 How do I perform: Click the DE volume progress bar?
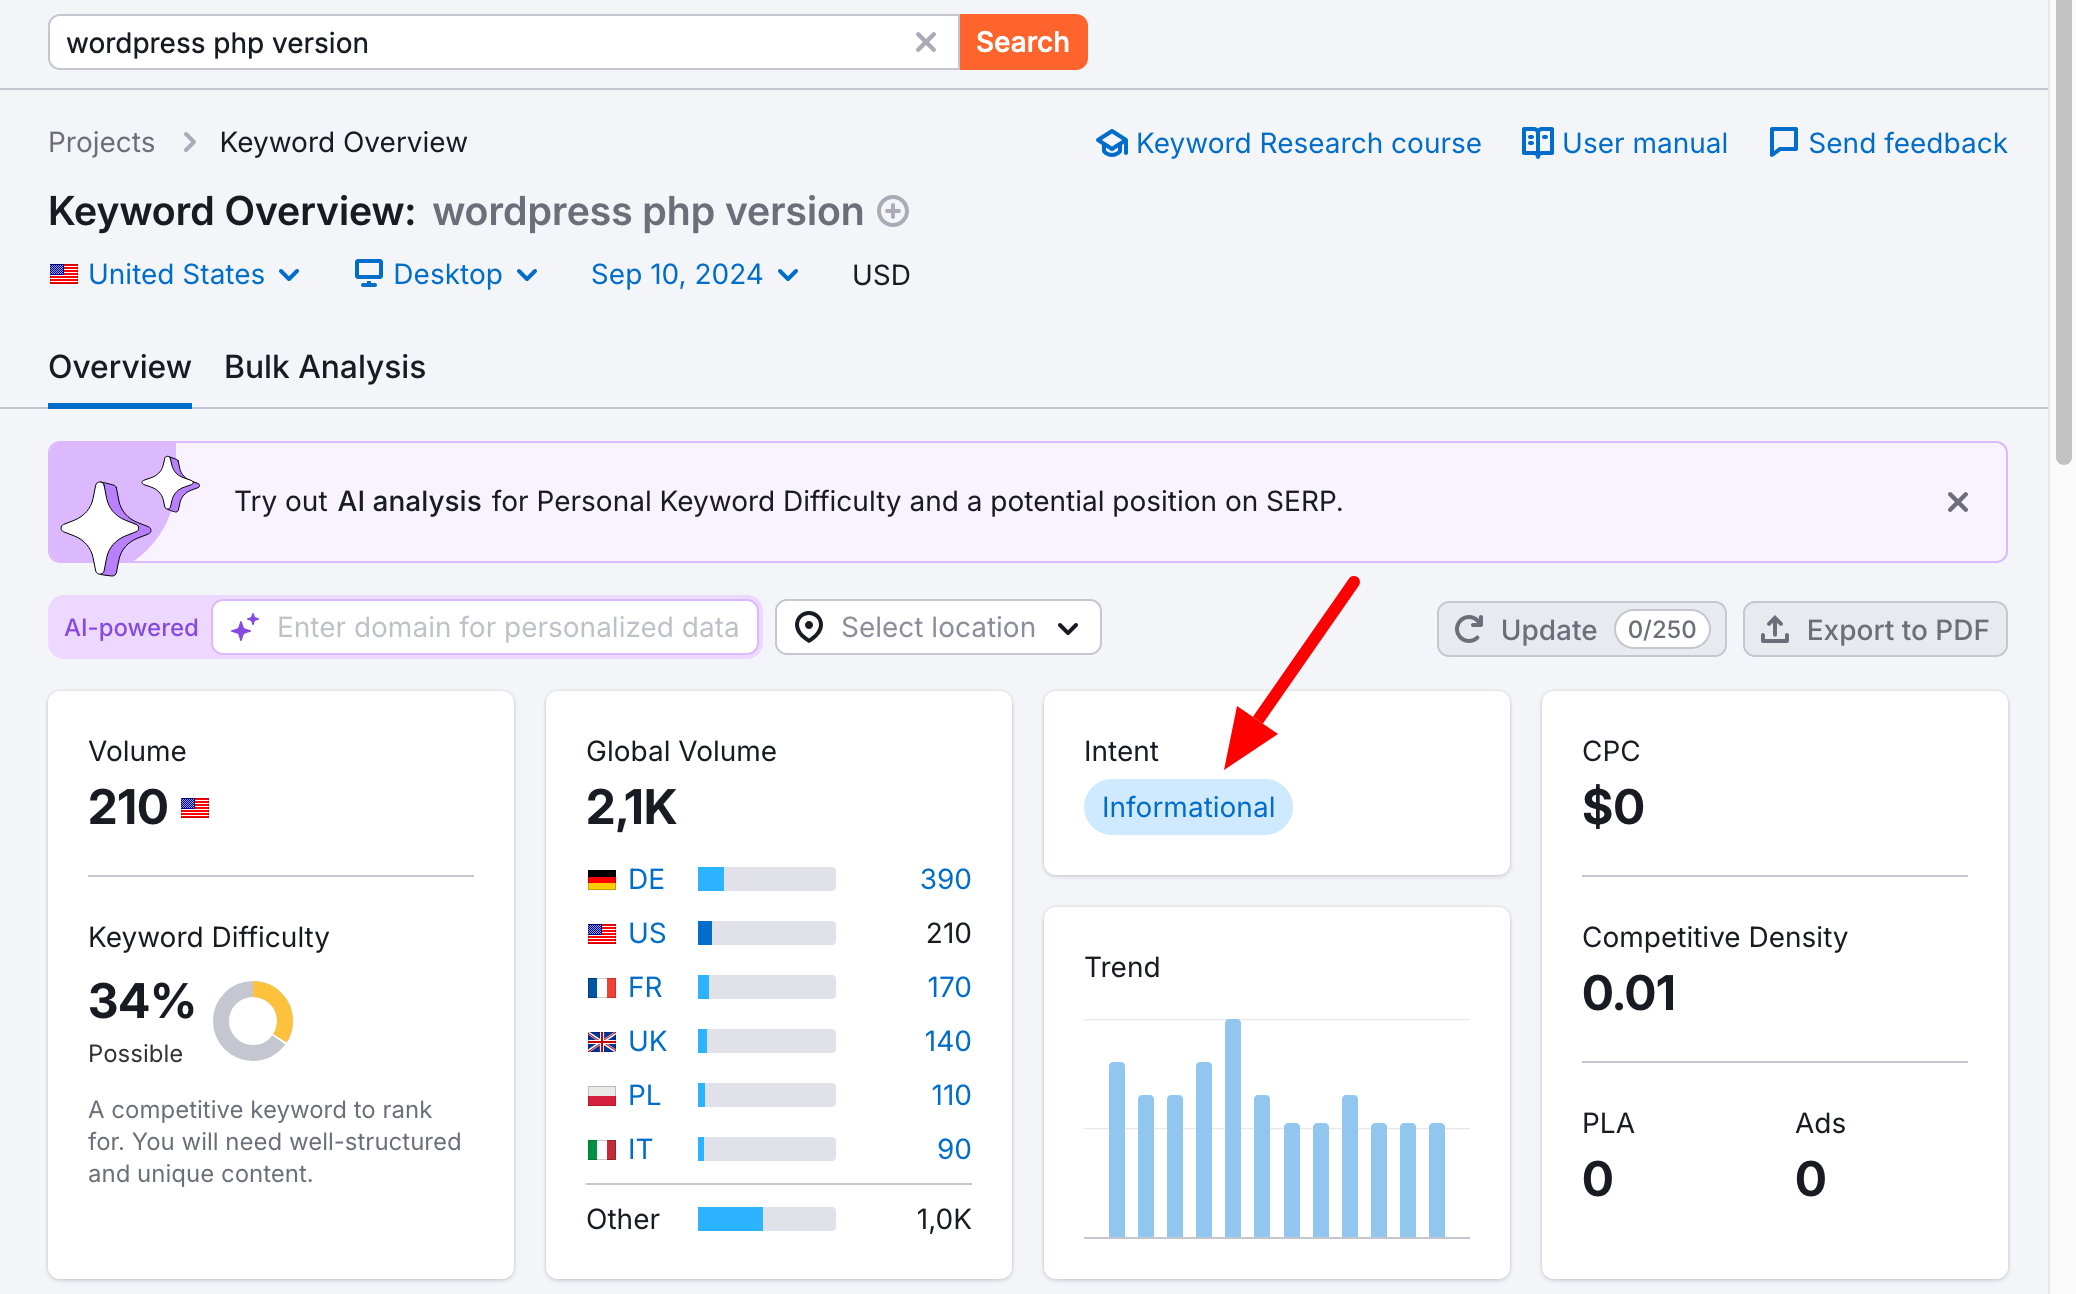pyautogui.click(x=767, y=879)
